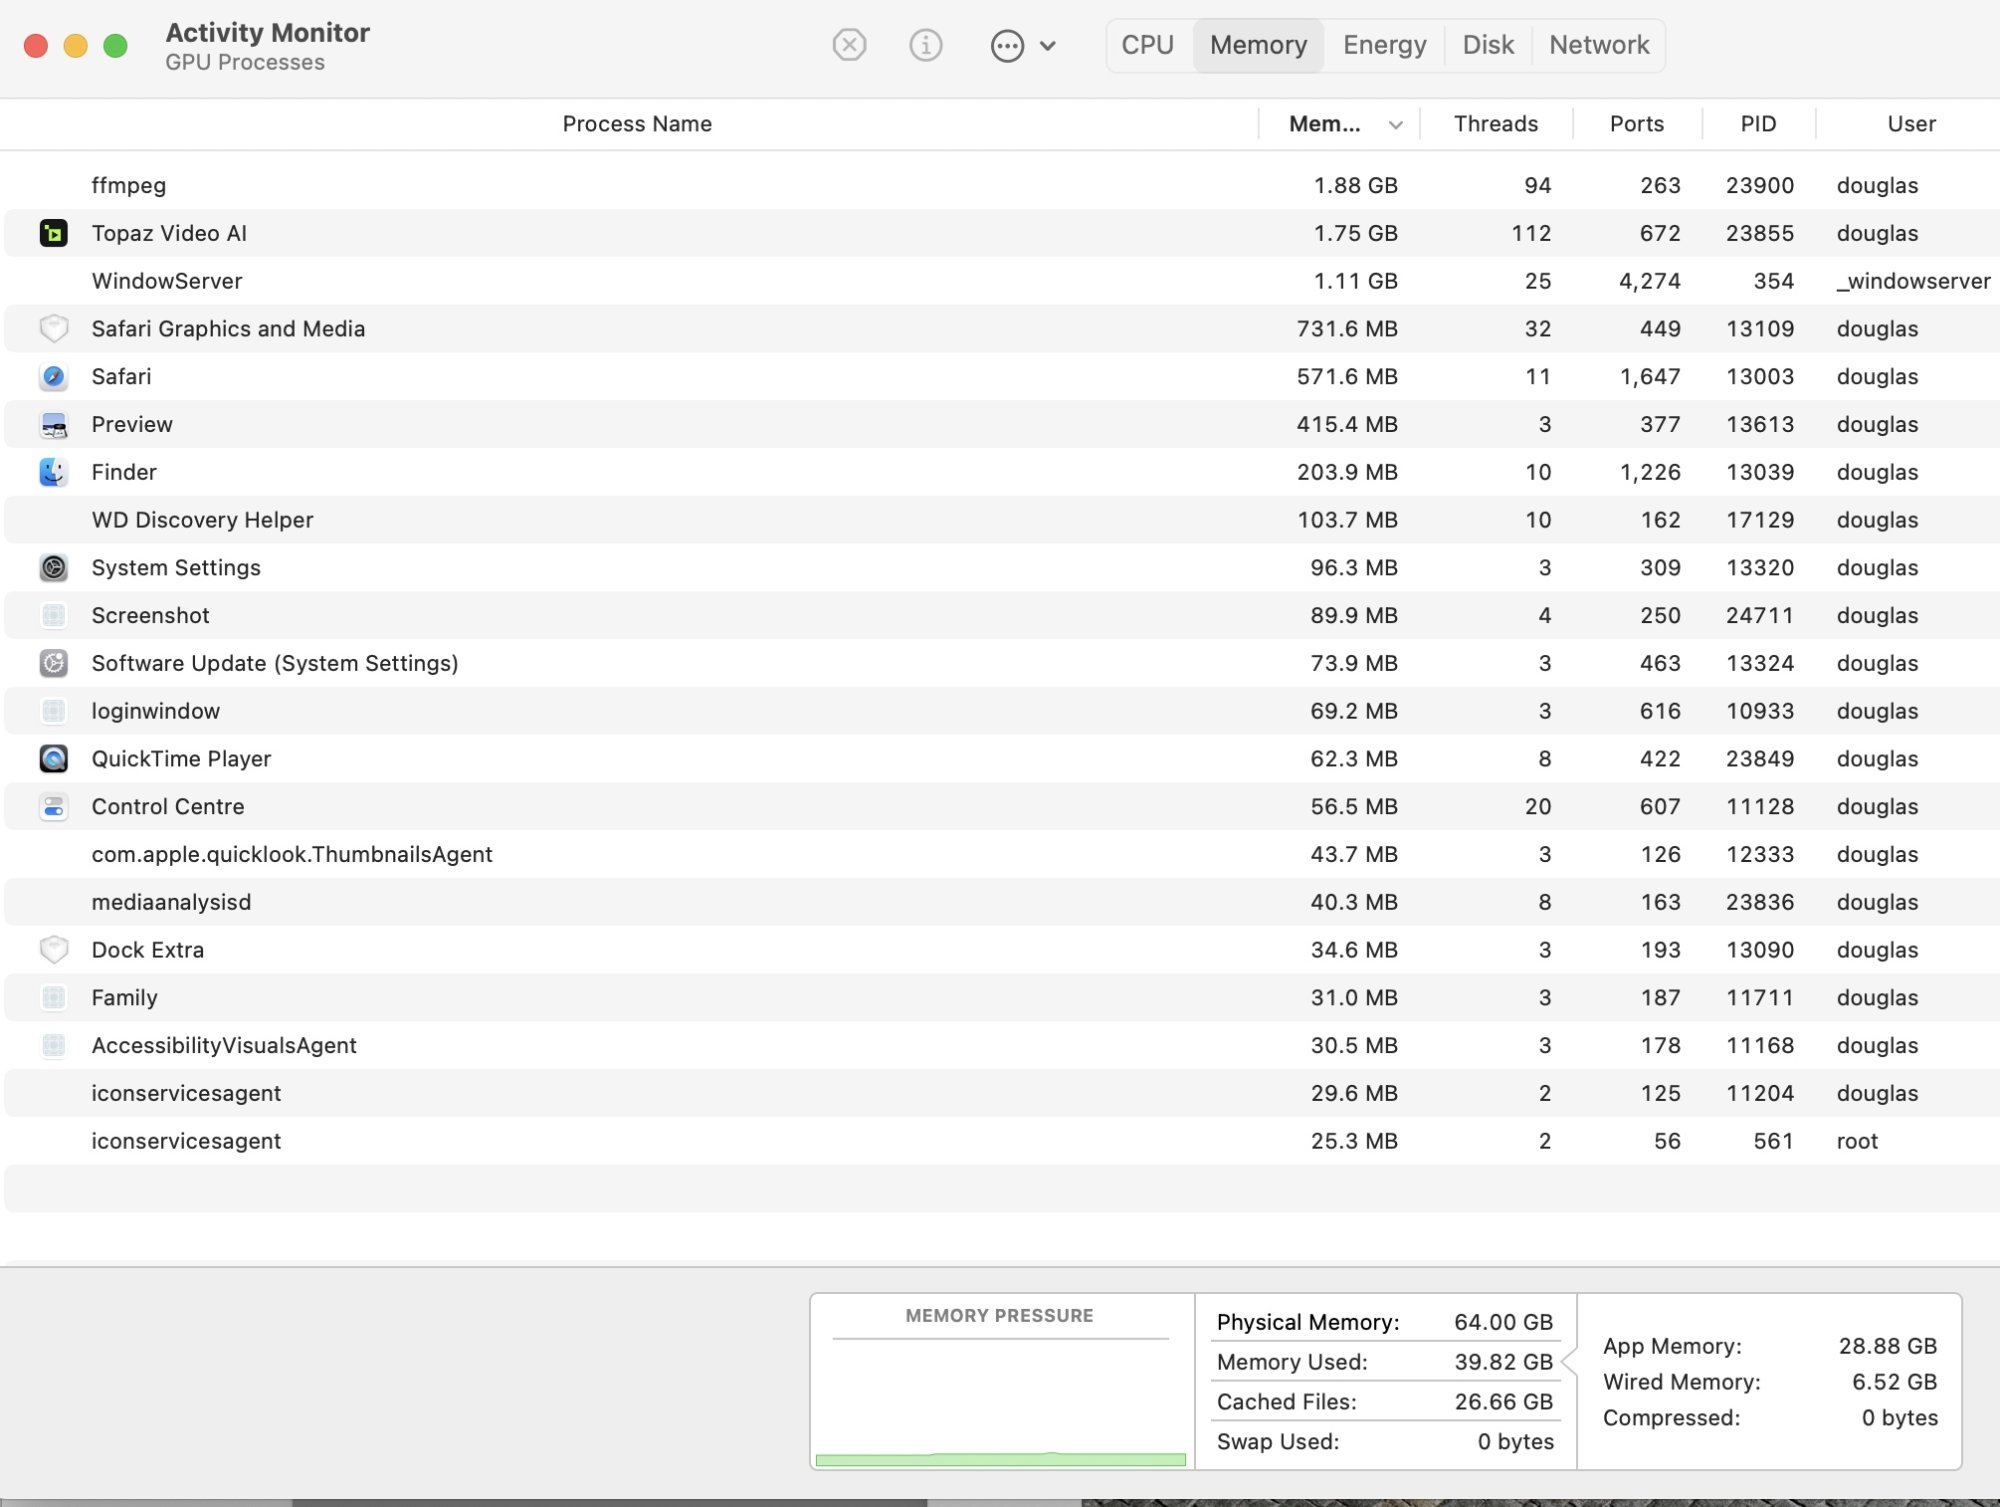Viewport: 2000px width, 1507px height.
Task: Click the Finder face icon
Action: click(54, 472)
